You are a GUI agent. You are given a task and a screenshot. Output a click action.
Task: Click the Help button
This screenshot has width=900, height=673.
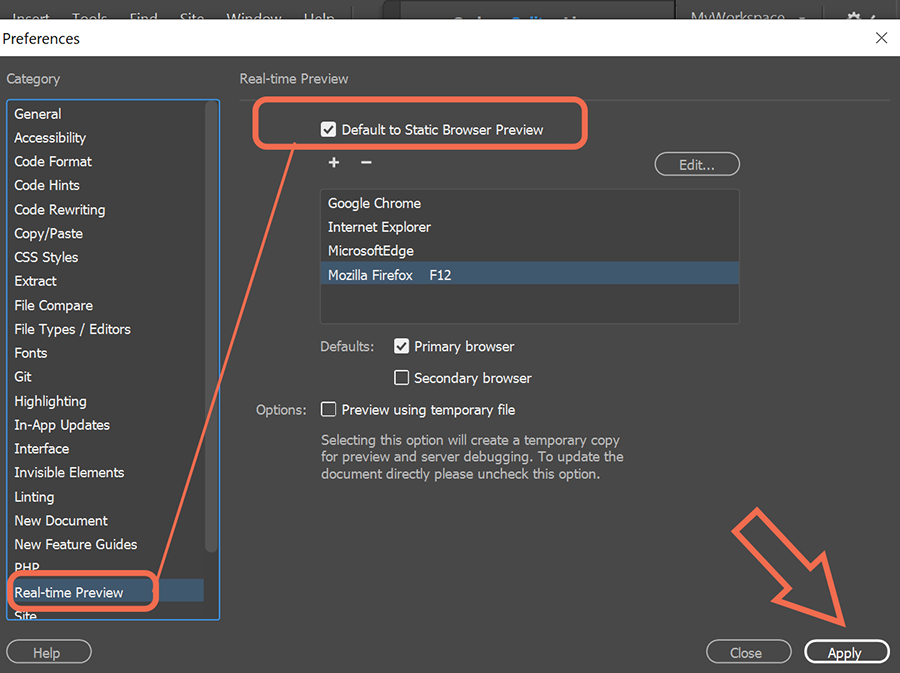pos(48,651)
